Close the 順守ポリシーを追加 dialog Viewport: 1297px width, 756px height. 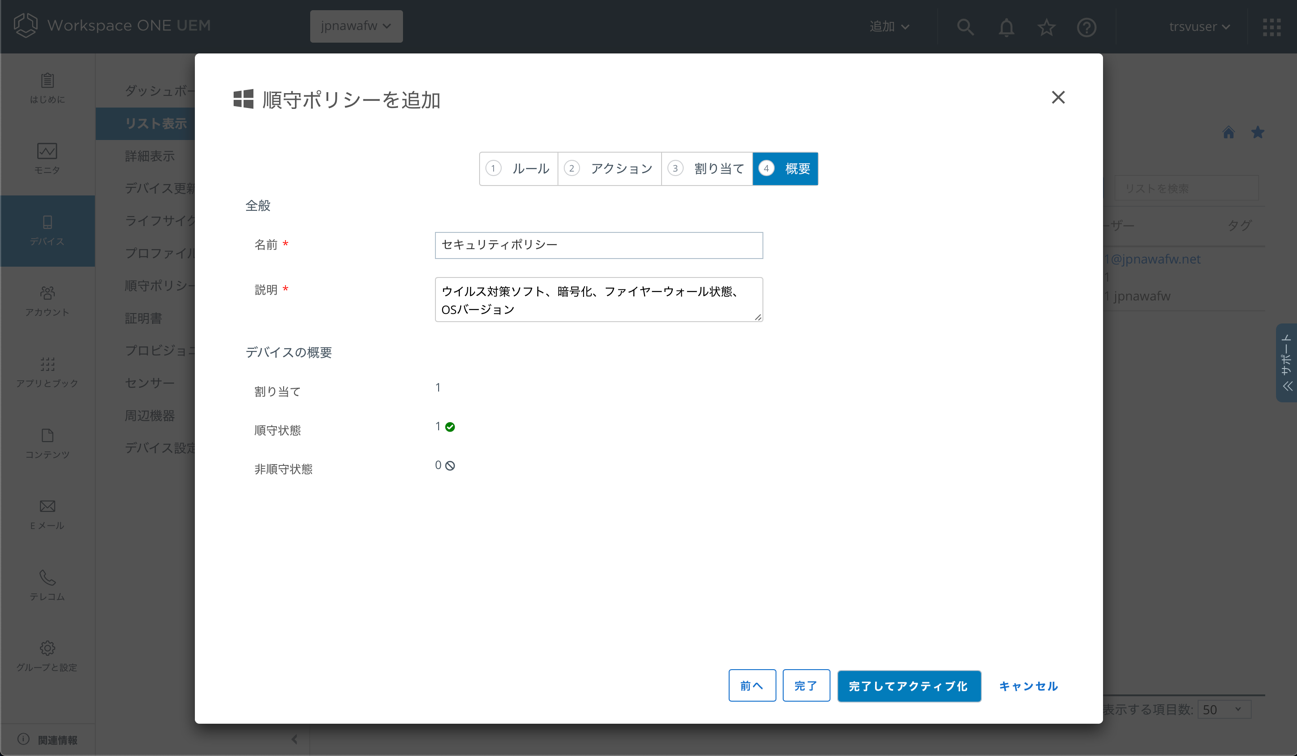[1058, 97]
